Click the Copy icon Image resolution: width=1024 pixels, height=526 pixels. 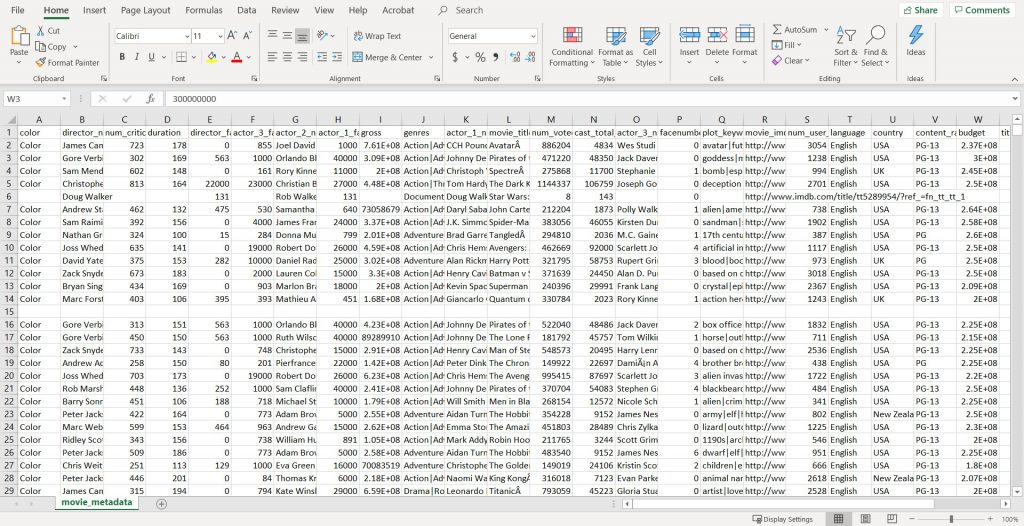(40, 46)
